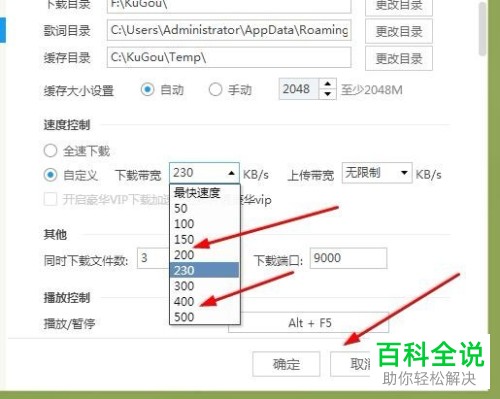500x399 pixels.
Task: Click the 播放控制 section heading
Action: (x=67, y=297)
